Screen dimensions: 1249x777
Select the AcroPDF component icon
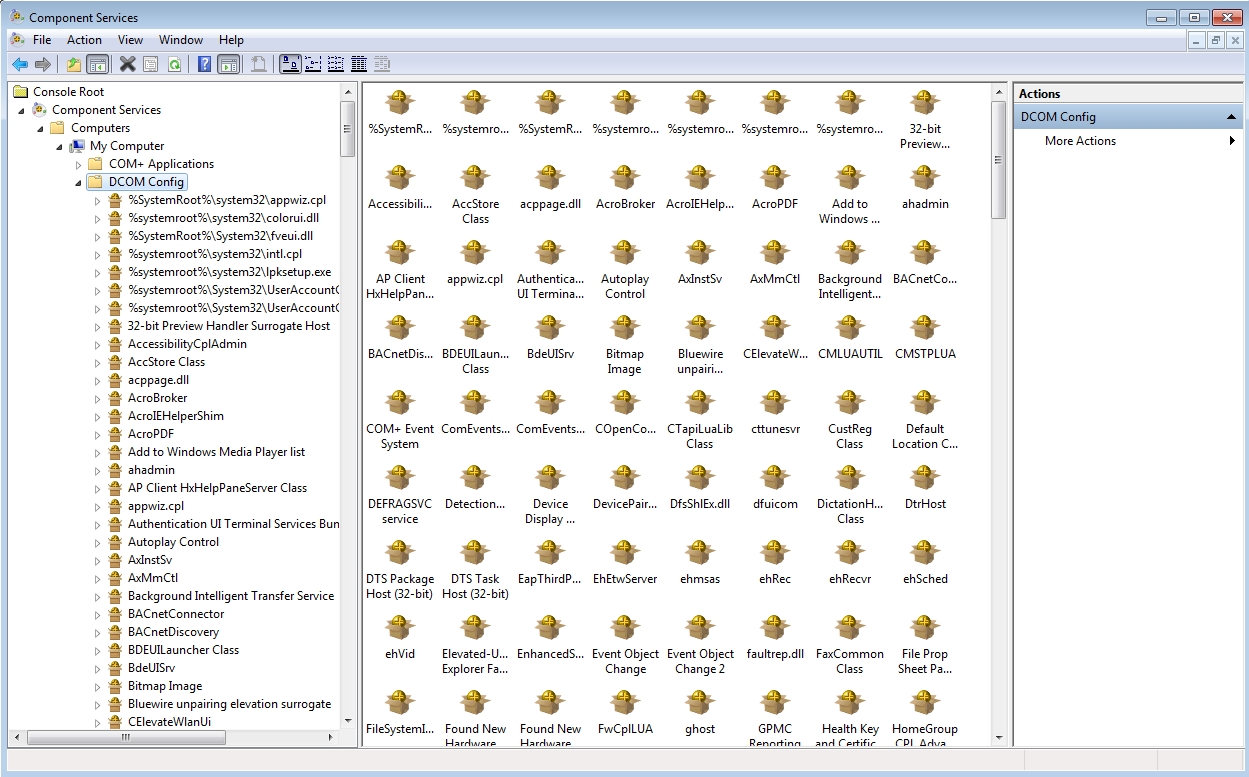[774, 177]
